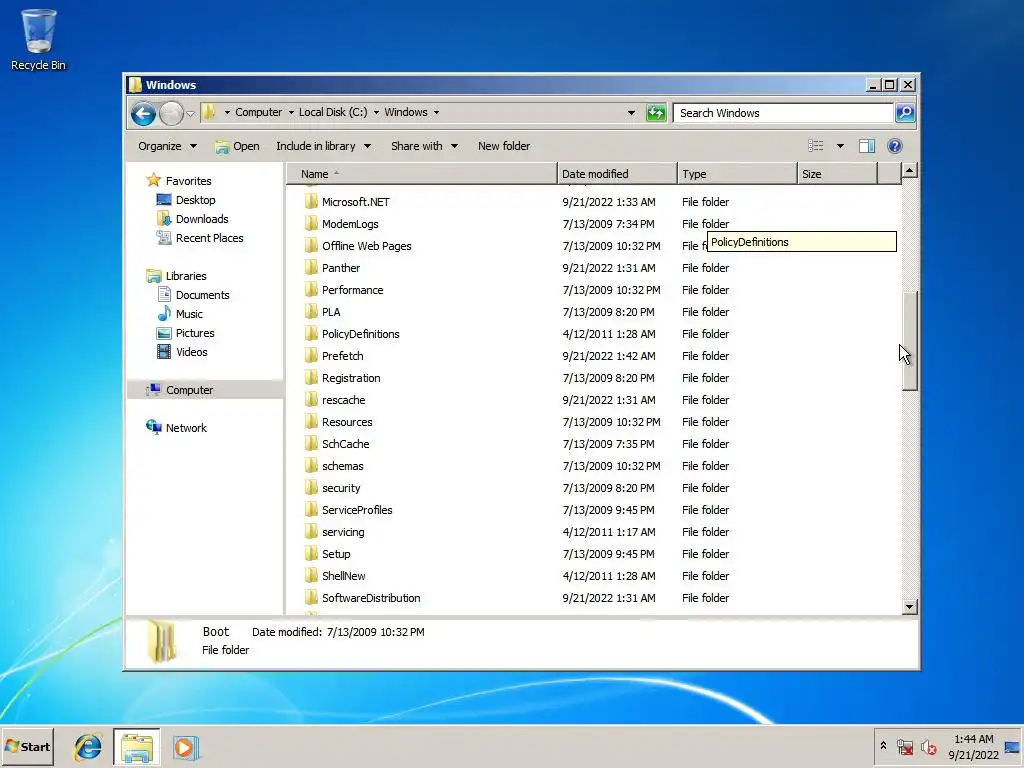
Task: Select the ModemLogs folder icon
Action: 311,223
